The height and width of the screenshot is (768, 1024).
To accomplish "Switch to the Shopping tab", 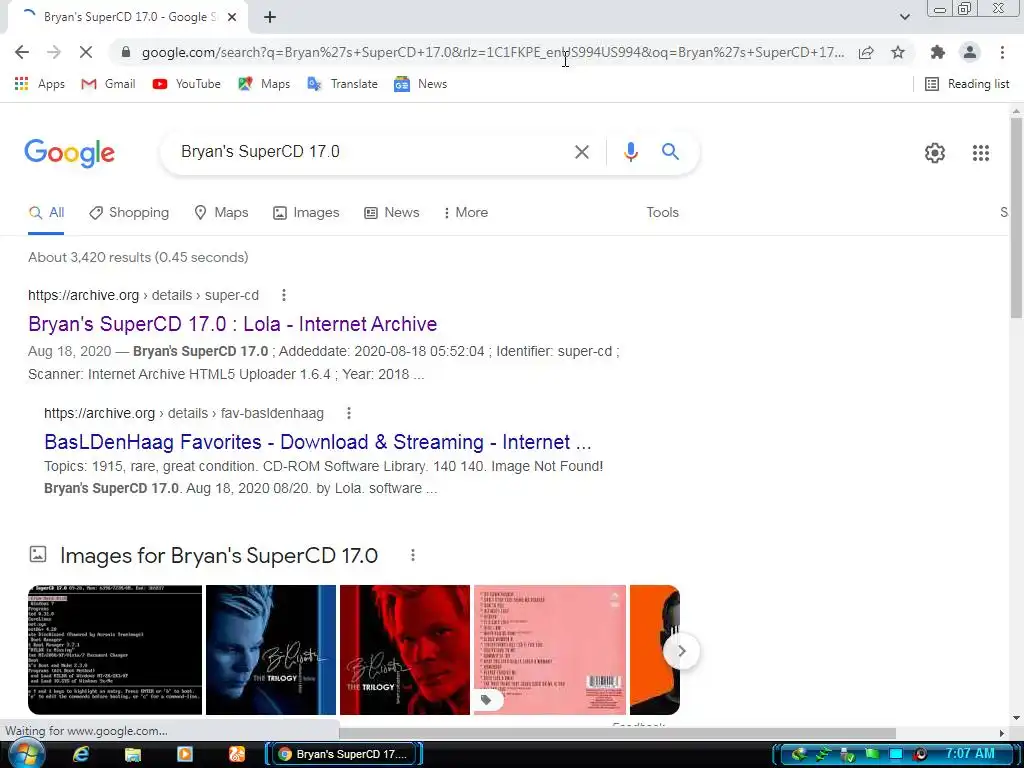I will pos(129,213).
